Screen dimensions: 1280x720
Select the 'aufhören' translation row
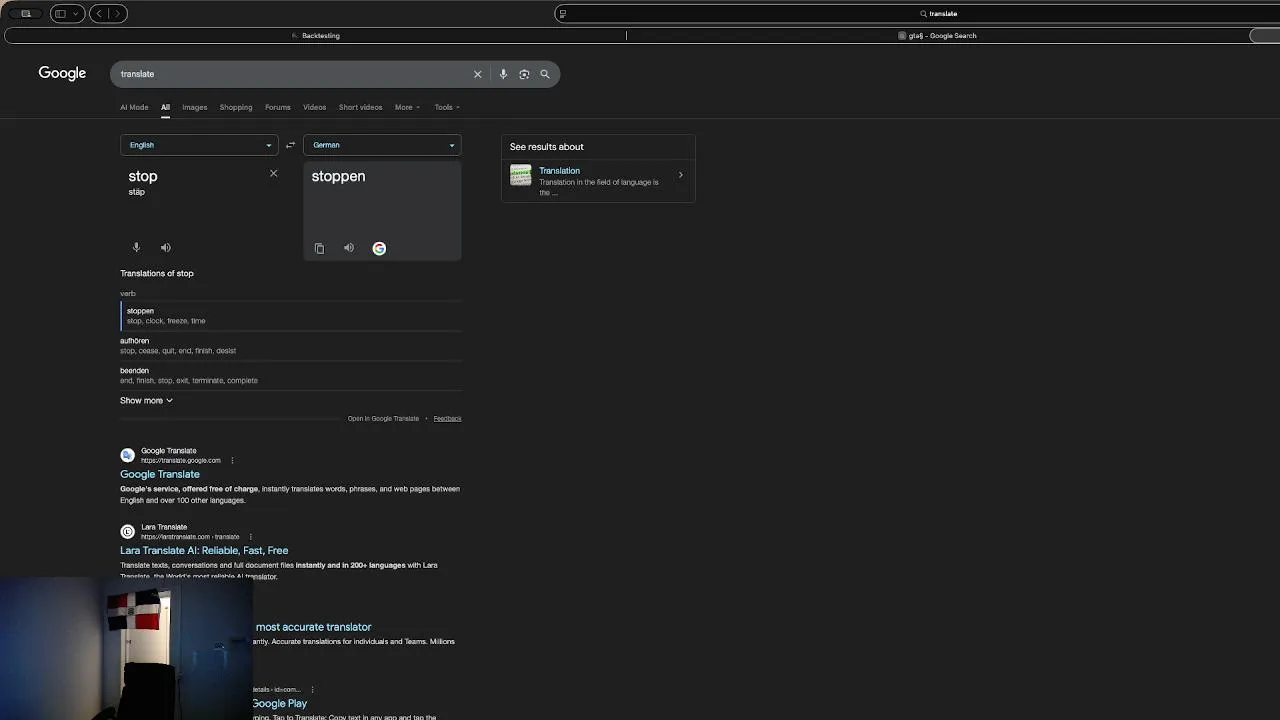[x=291, y=345]
